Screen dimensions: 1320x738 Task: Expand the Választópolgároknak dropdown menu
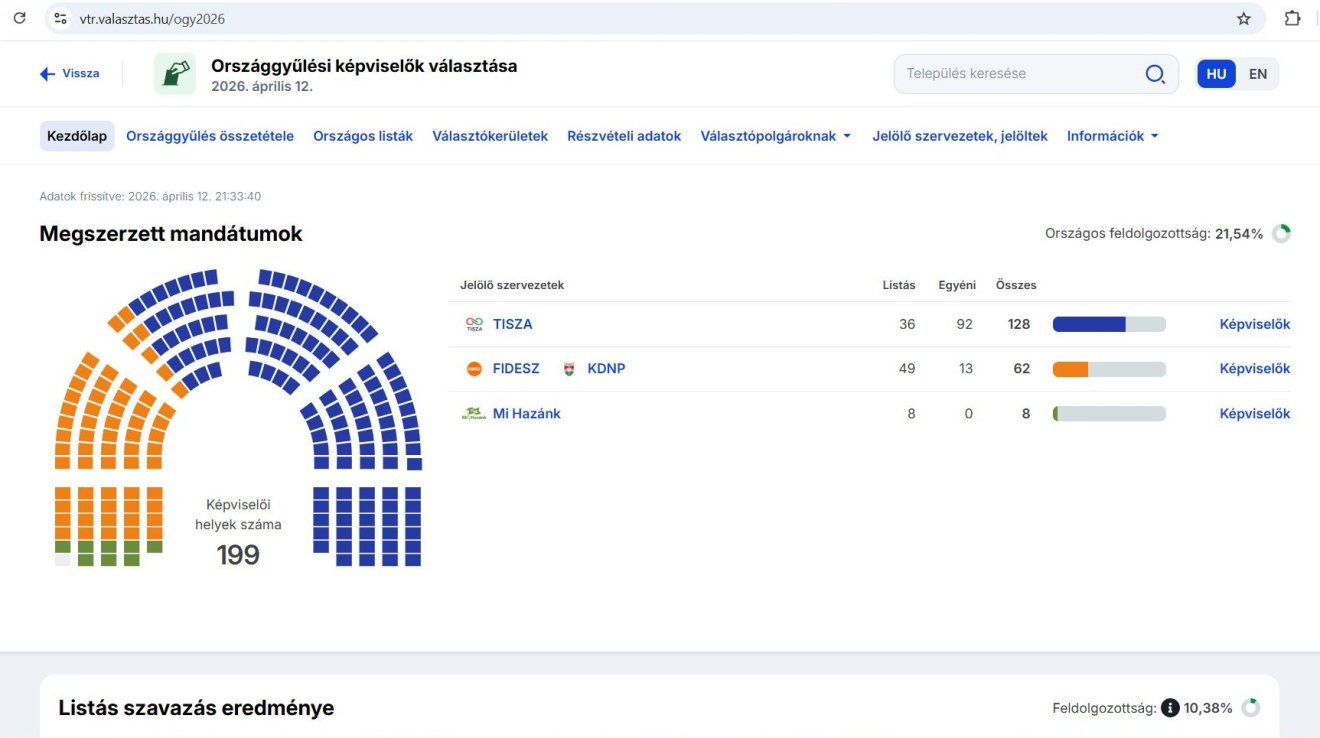[775, 136]
